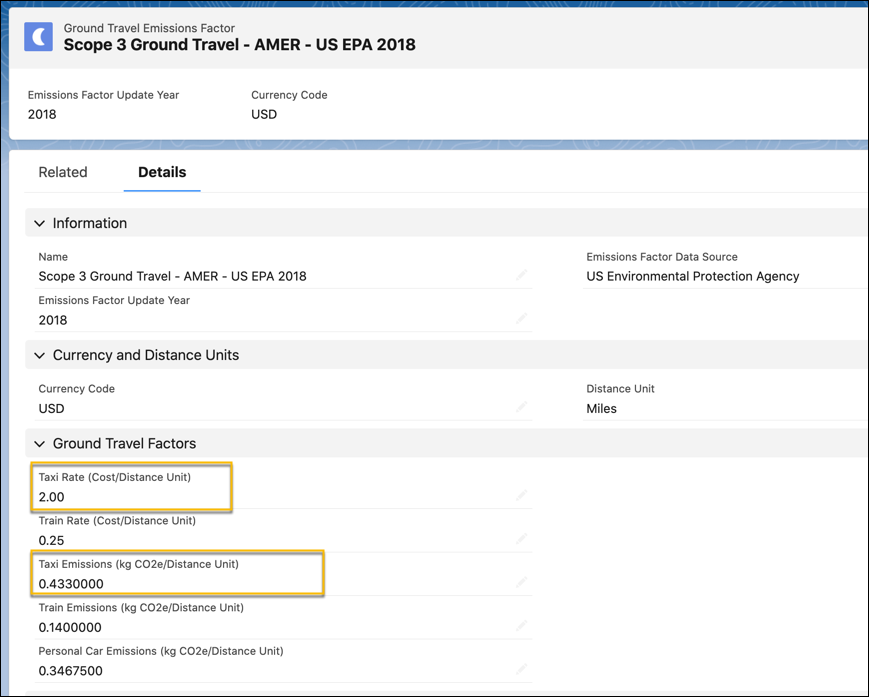Click US Environmental Protection Agency data source value
The width and height of the screenshot is (869, 697).
[693, 276]
